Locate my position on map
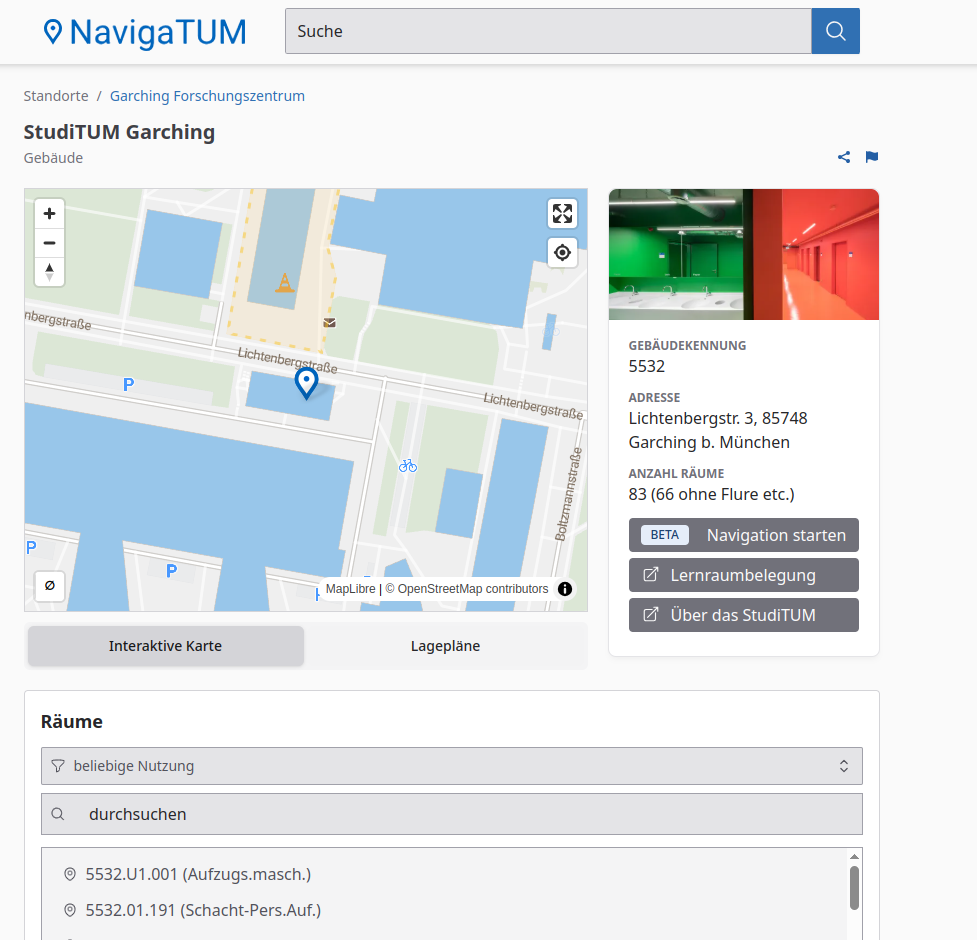 [x=562, y=253]
